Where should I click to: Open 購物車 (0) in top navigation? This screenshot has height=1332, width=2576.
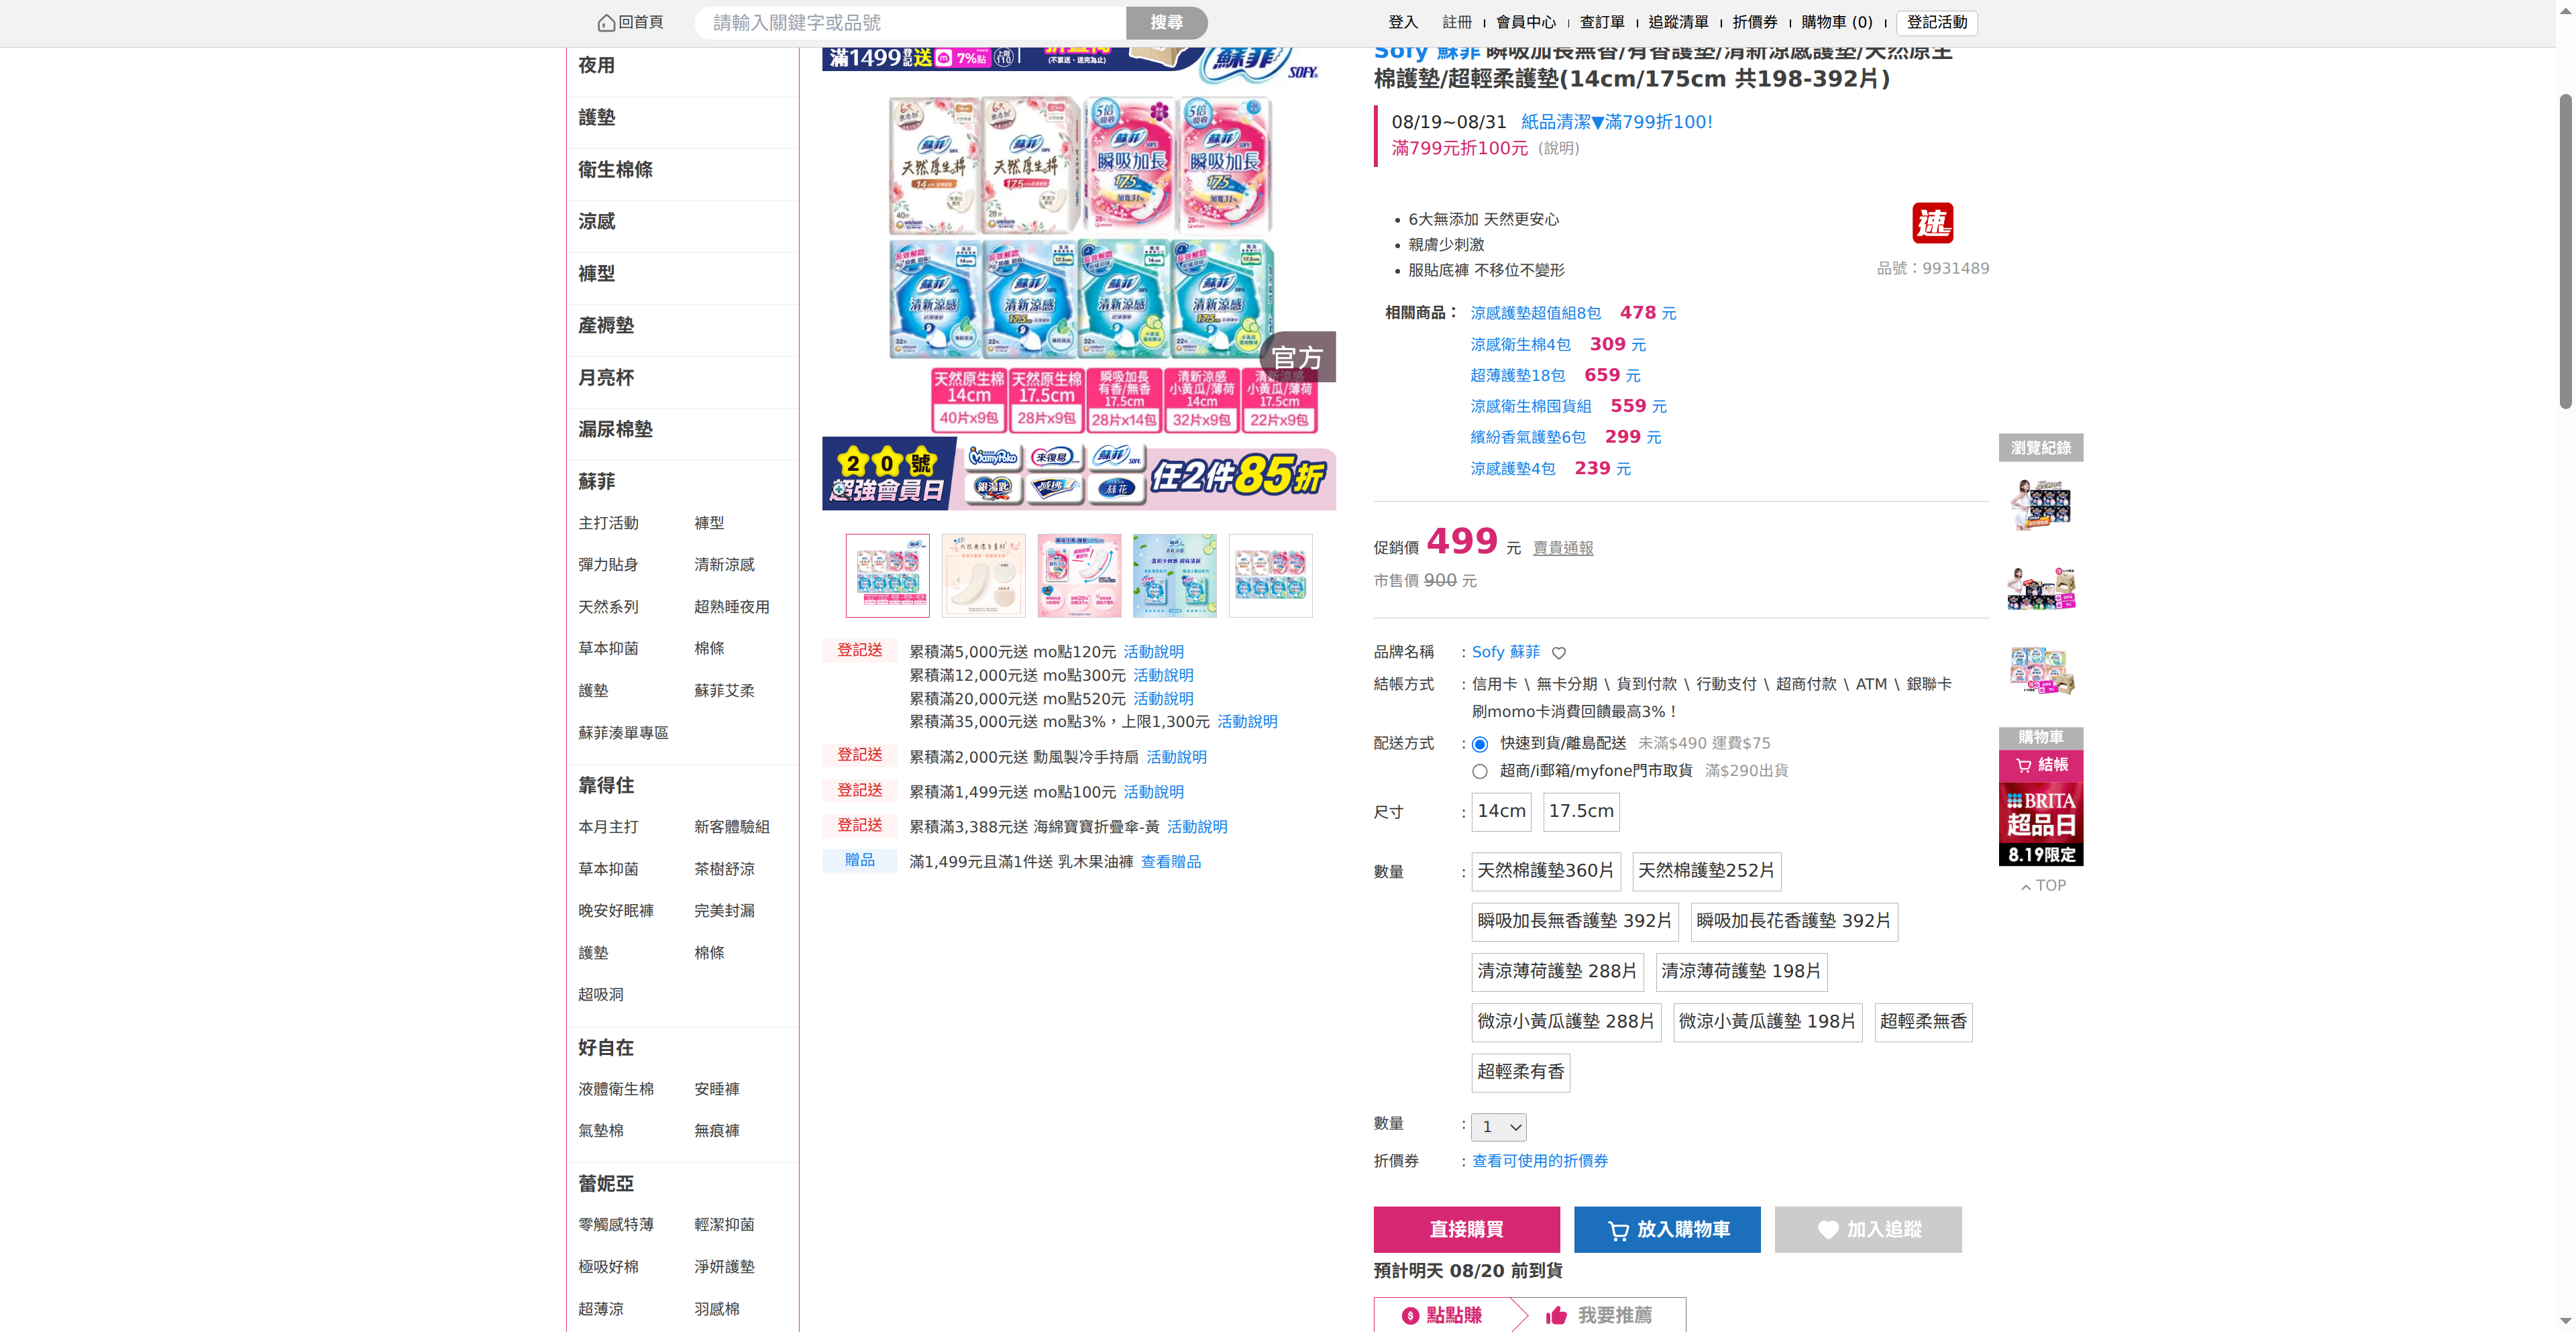[x=1836, y=23]
